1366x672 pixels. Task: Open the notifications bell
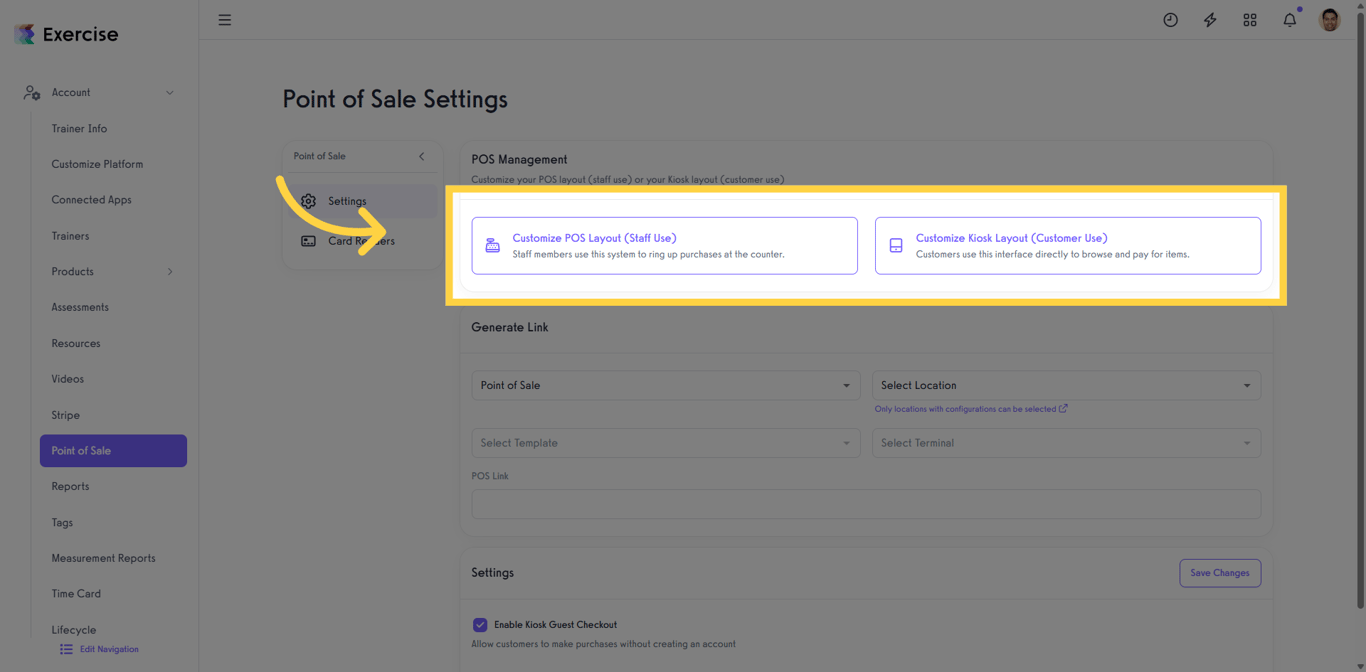point(1290,20)
